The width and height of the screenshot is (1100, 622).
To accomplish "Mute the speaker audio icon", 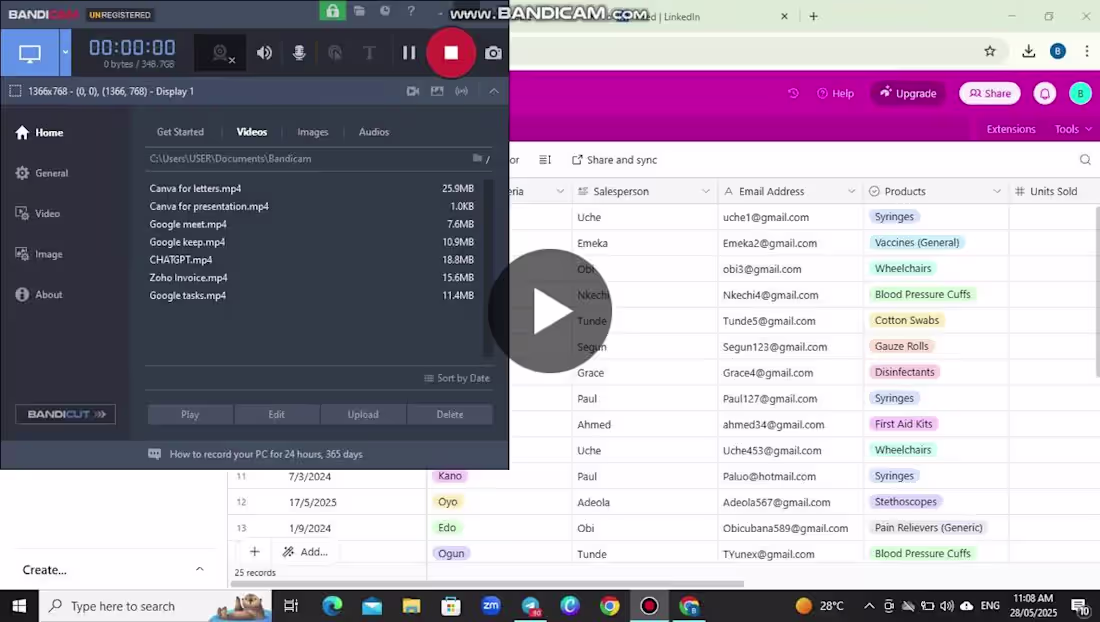I will click(x=264, y=52).
